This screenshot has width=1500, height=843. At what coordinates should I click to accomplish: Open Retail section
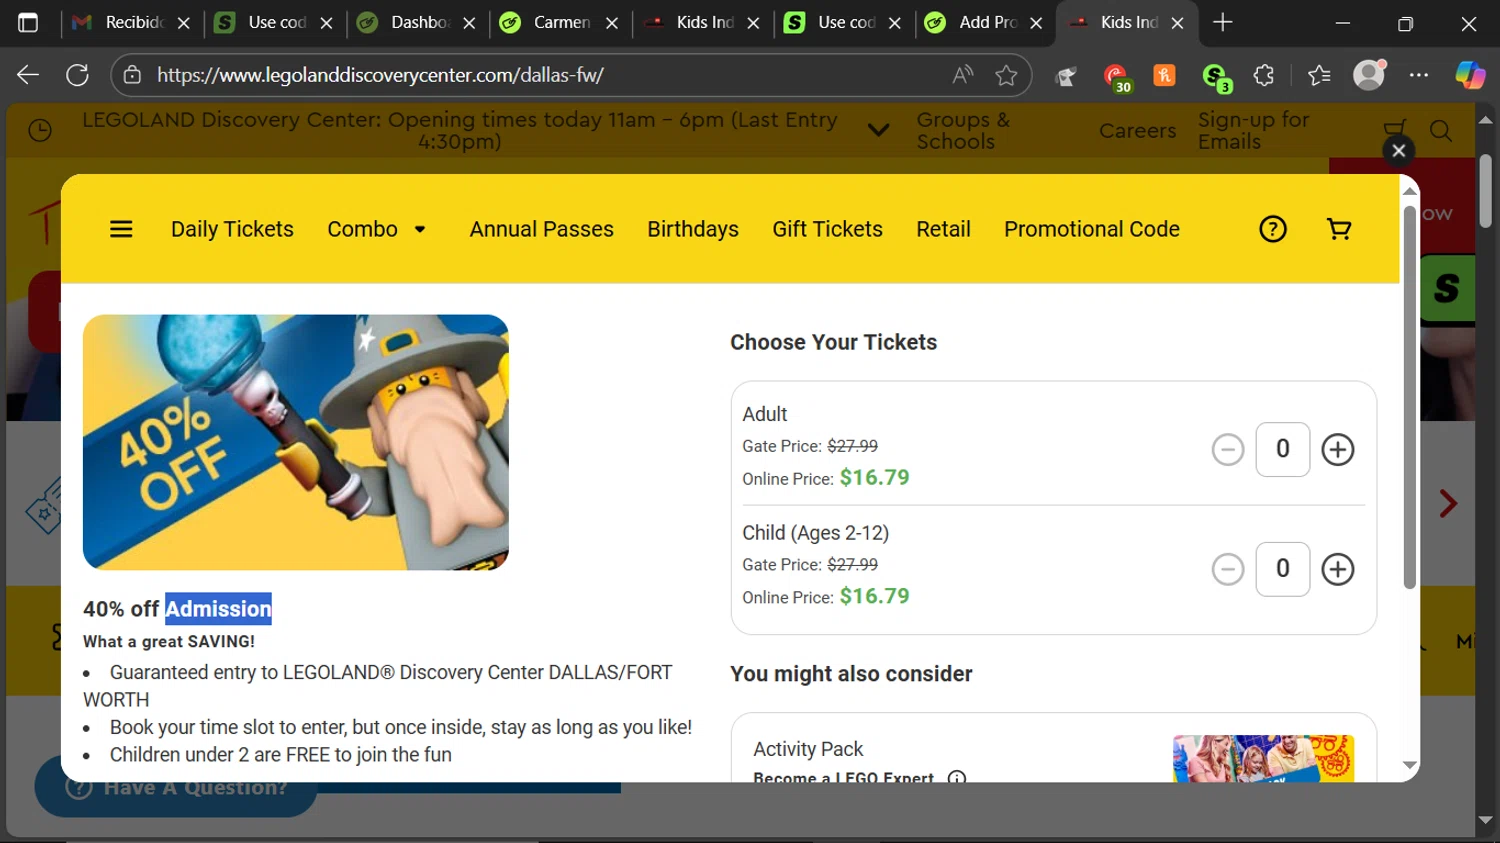tap(943, 229)
